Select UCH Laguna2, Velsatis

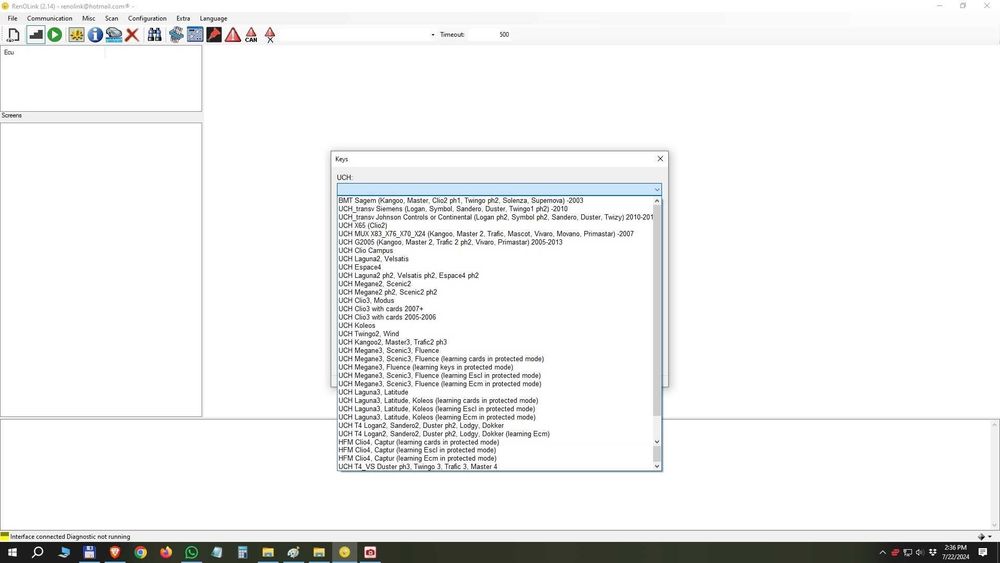(374, 259)
